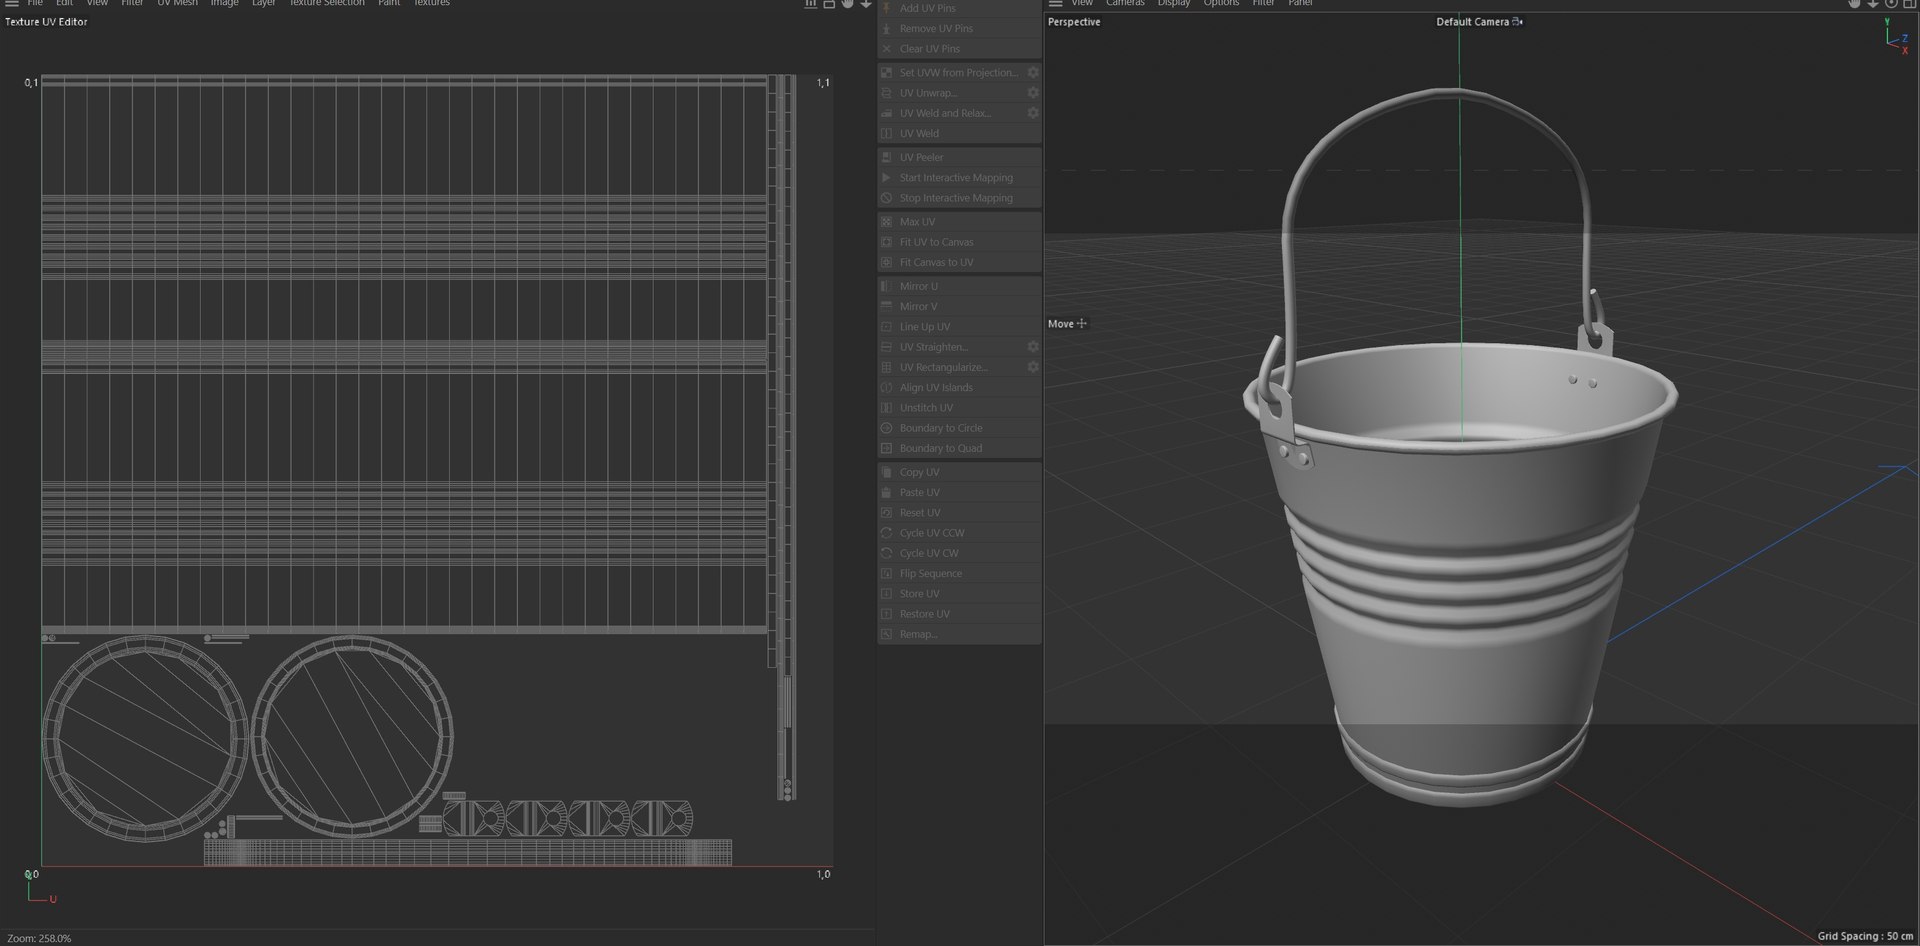
Task: Choose Fit UV to Canvas
Action: point(960,242)
